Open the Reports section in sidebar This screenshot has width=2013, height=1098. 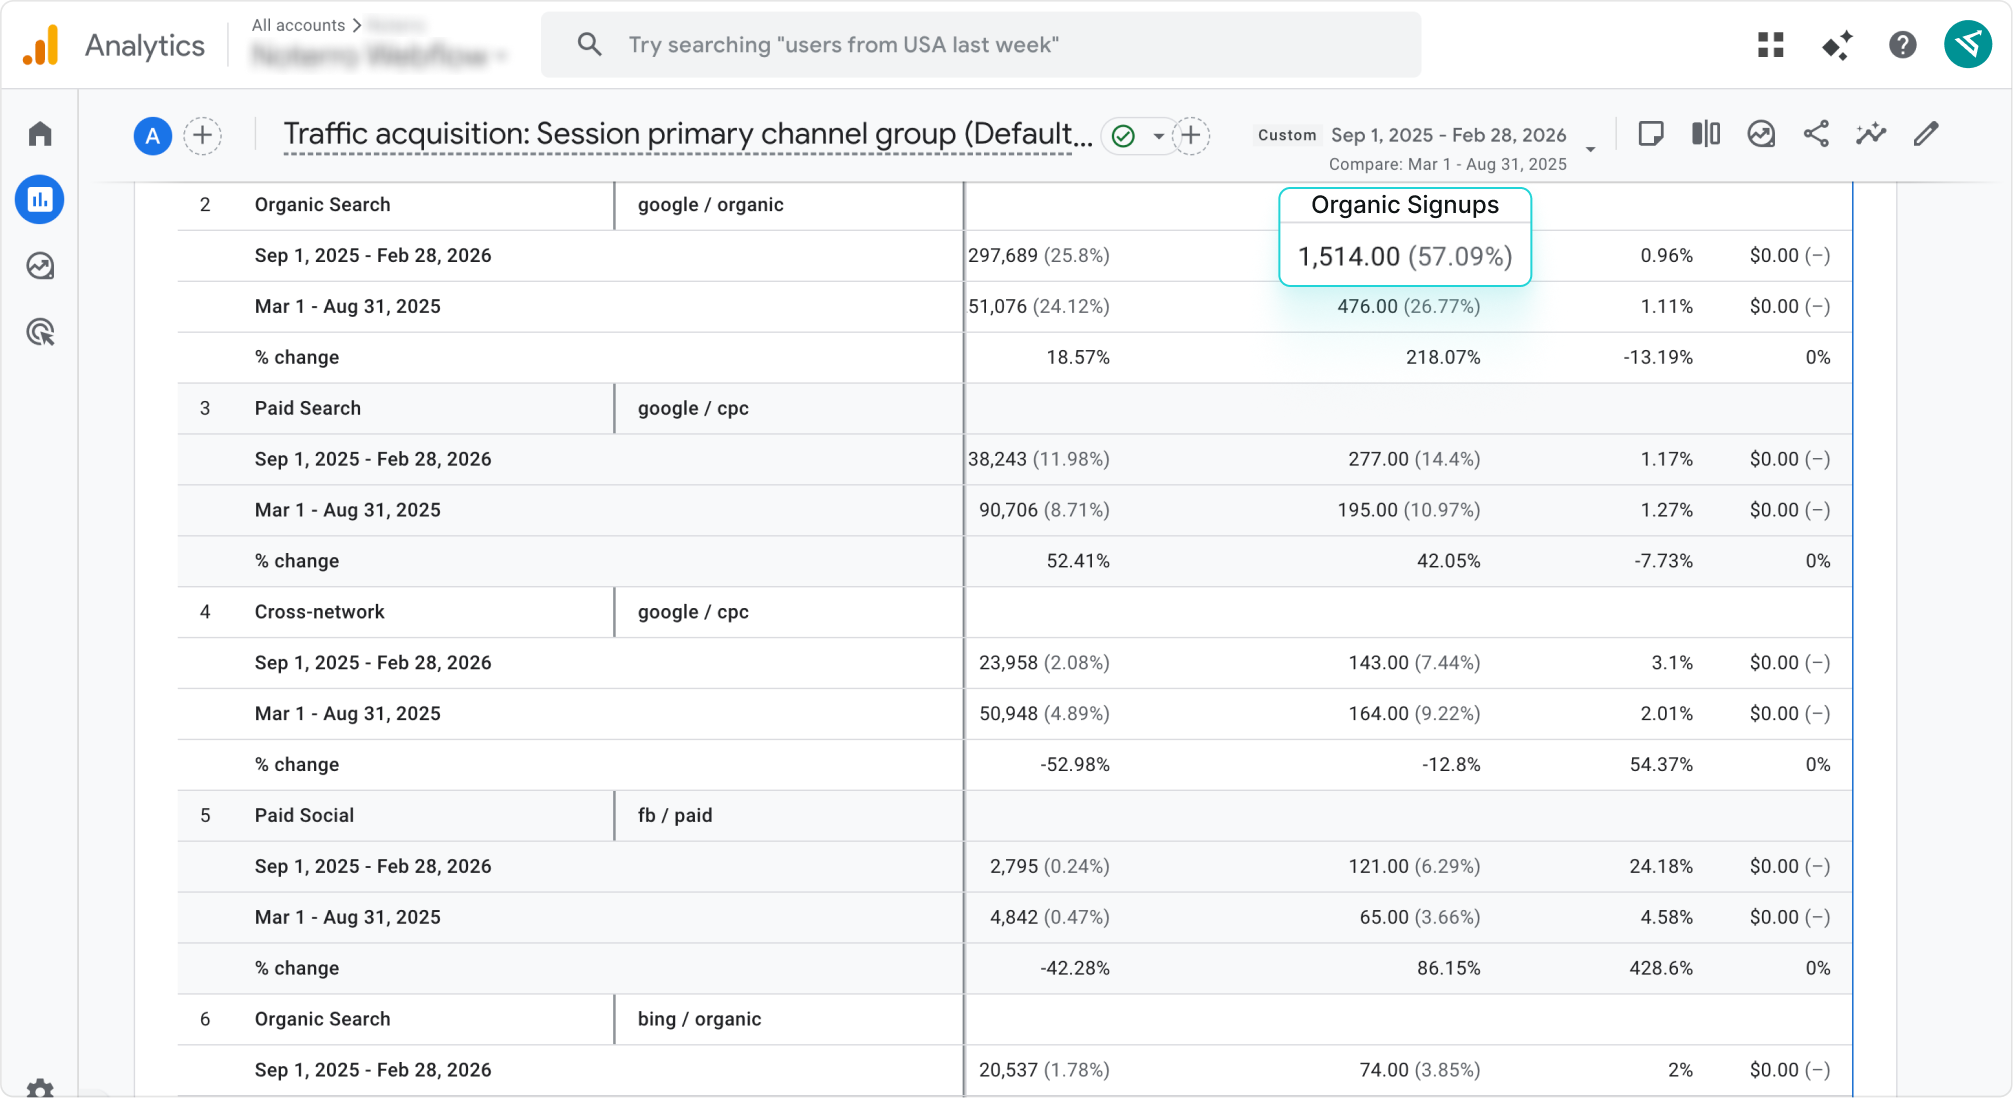(x=40, y=200)
